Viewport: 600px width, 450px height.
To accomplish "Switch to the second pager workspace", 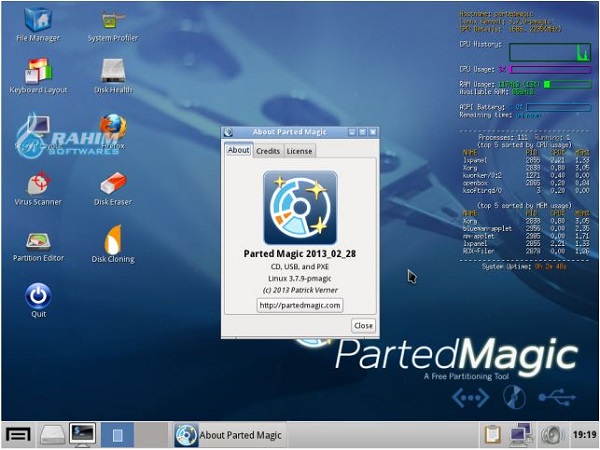I will click(151, 435).
